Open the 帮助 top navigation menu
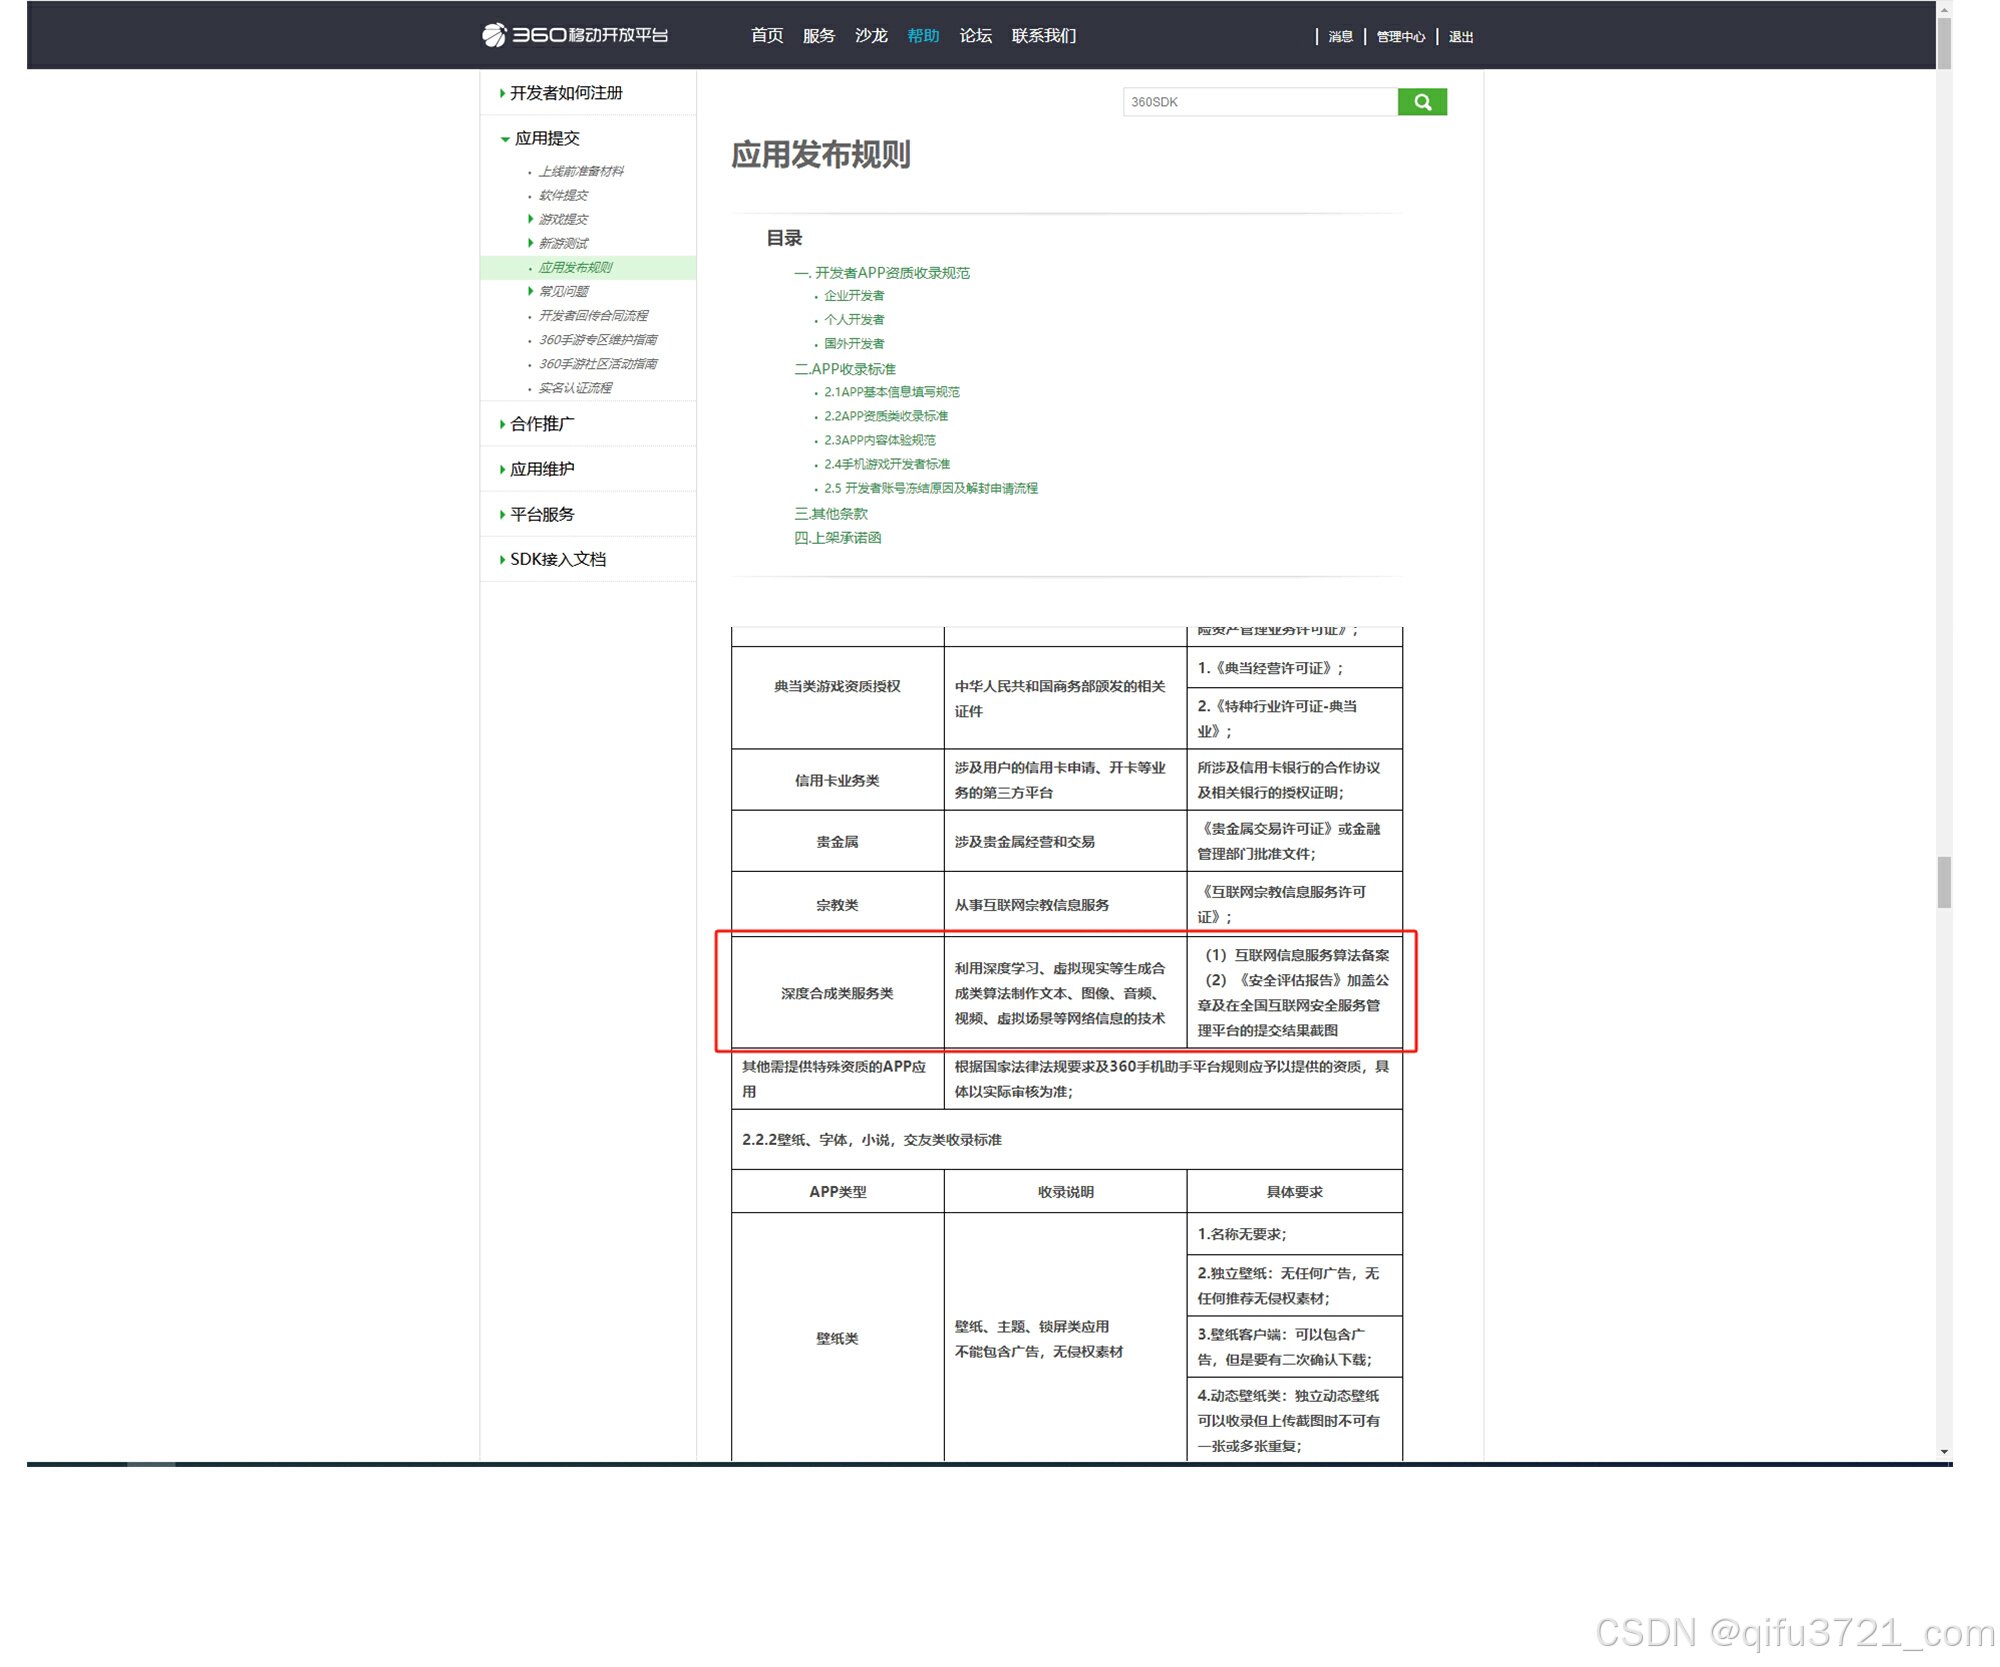 pos(922,36)
